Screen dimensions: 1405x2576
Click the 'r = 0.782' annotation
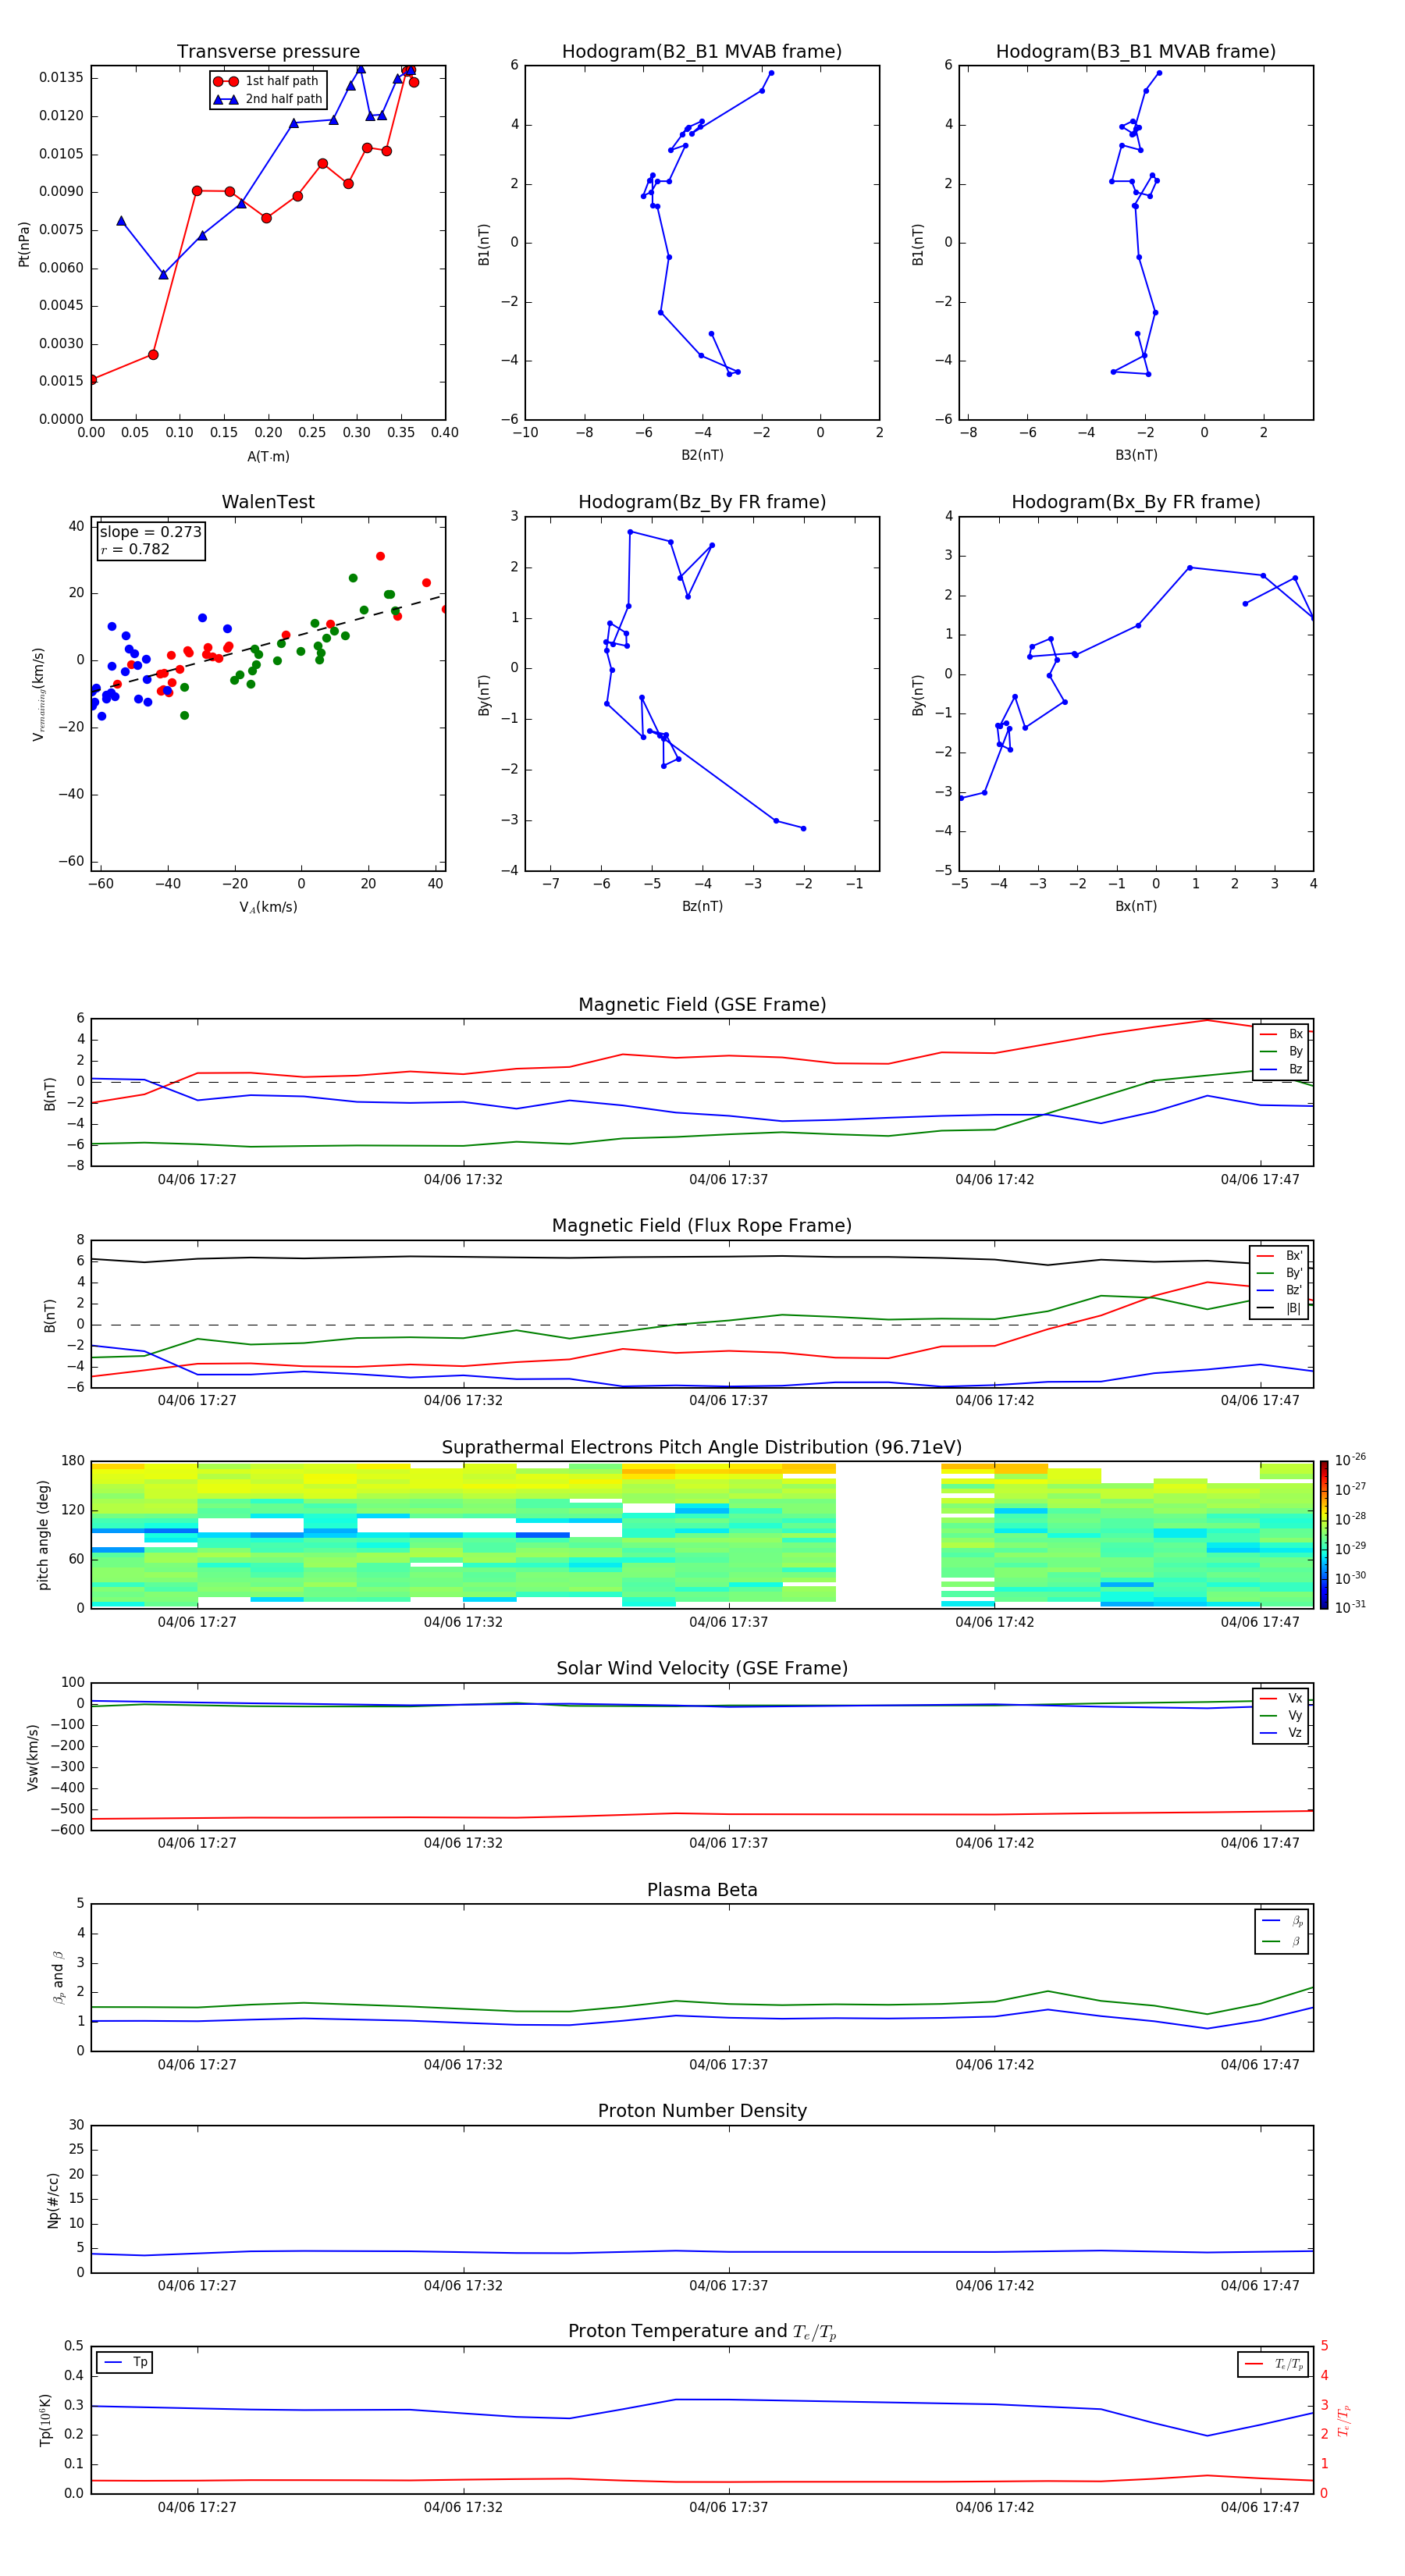point(135,549)
